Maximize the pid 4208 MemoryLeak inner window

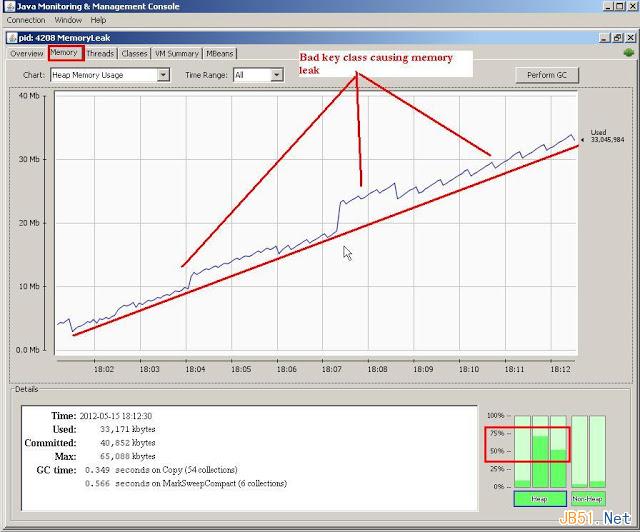click(618, 38)
